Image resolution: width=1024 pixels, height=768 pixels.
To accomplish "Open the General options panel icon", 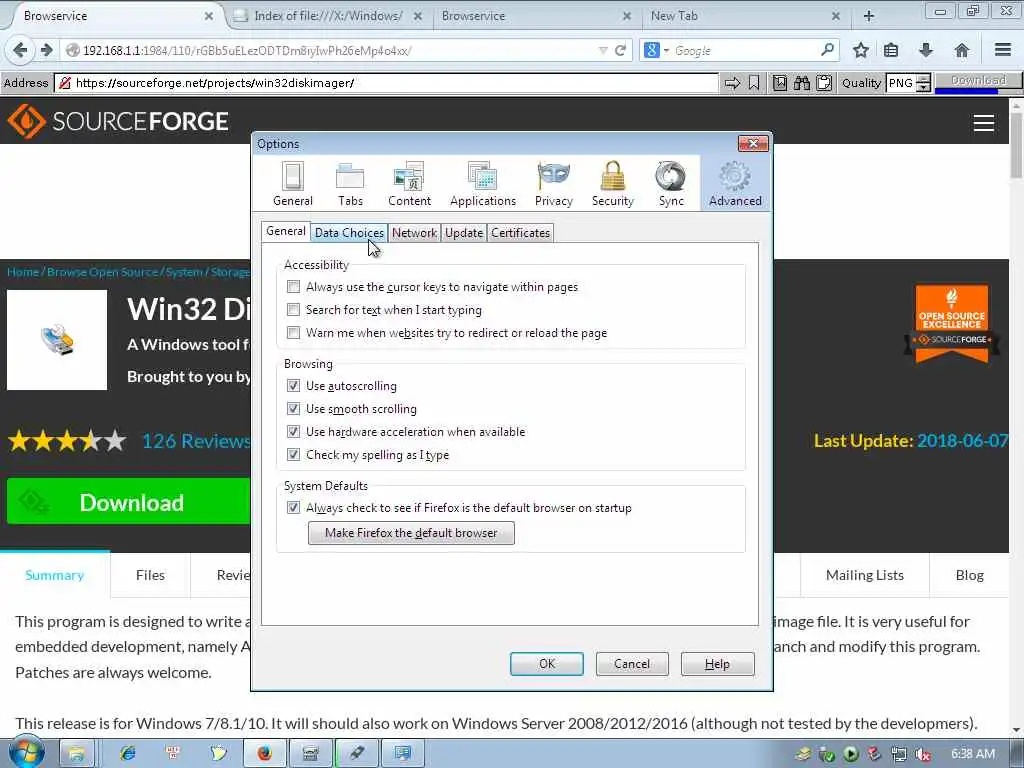I will click(x=293, y=184).
